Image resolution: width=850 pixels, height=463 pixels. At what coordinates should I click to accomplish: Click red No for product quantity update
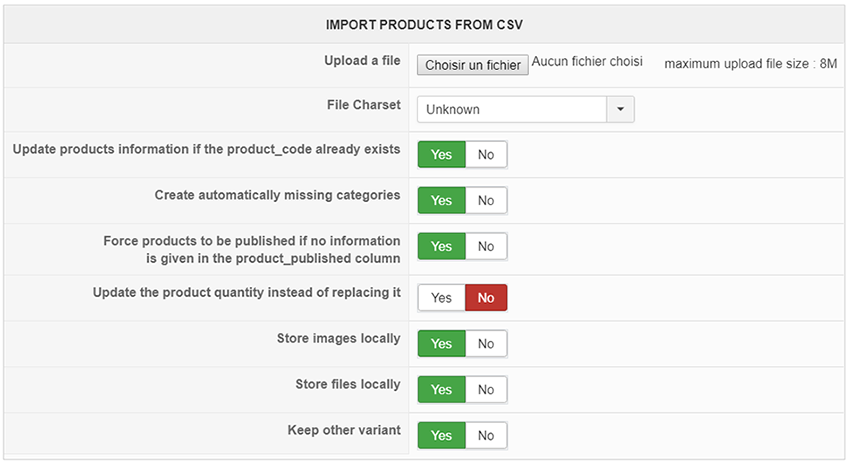[486, 298]
